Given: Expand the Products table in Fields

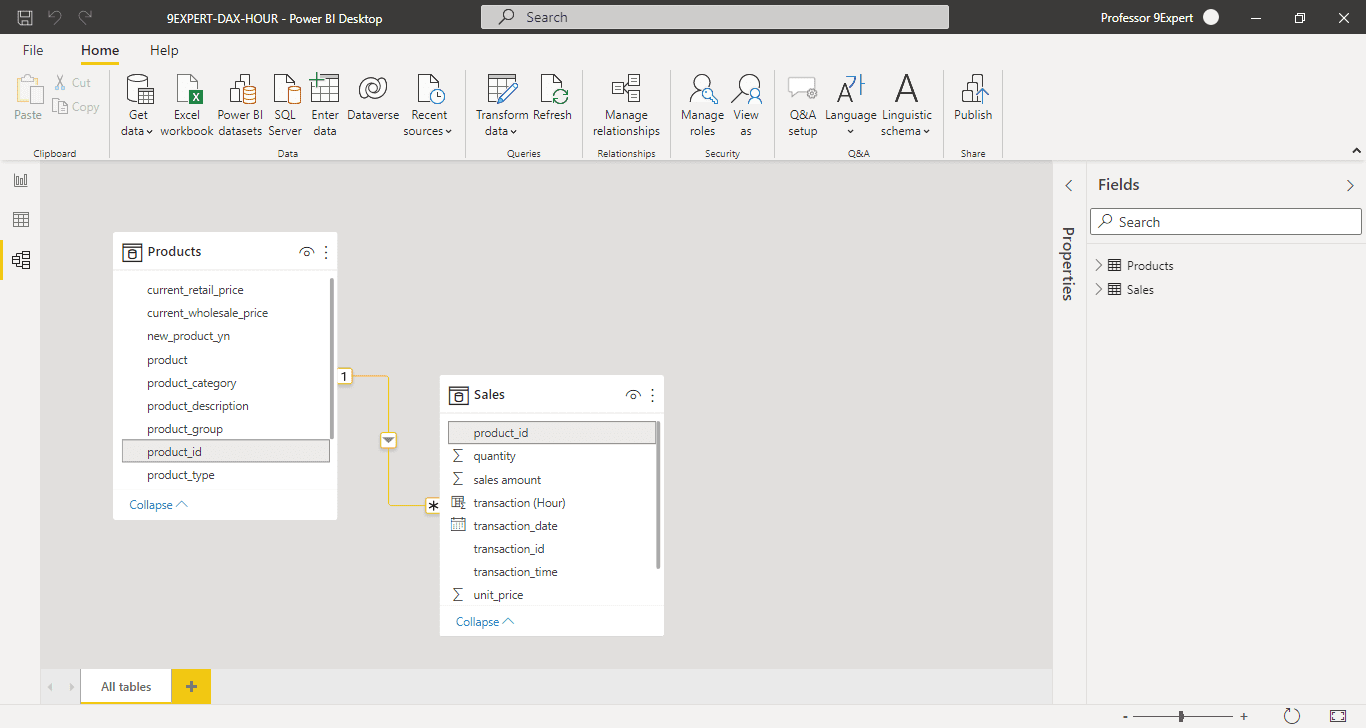Looking at the screenshot, I should click(1099, 265).
